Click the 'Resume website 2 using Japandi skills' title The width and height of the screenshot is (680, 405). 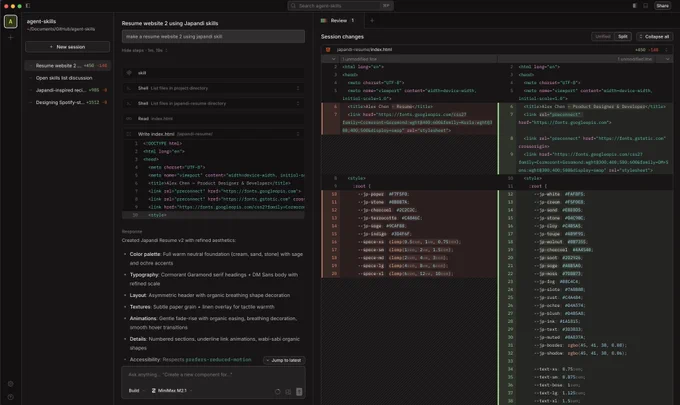[170, 23]
